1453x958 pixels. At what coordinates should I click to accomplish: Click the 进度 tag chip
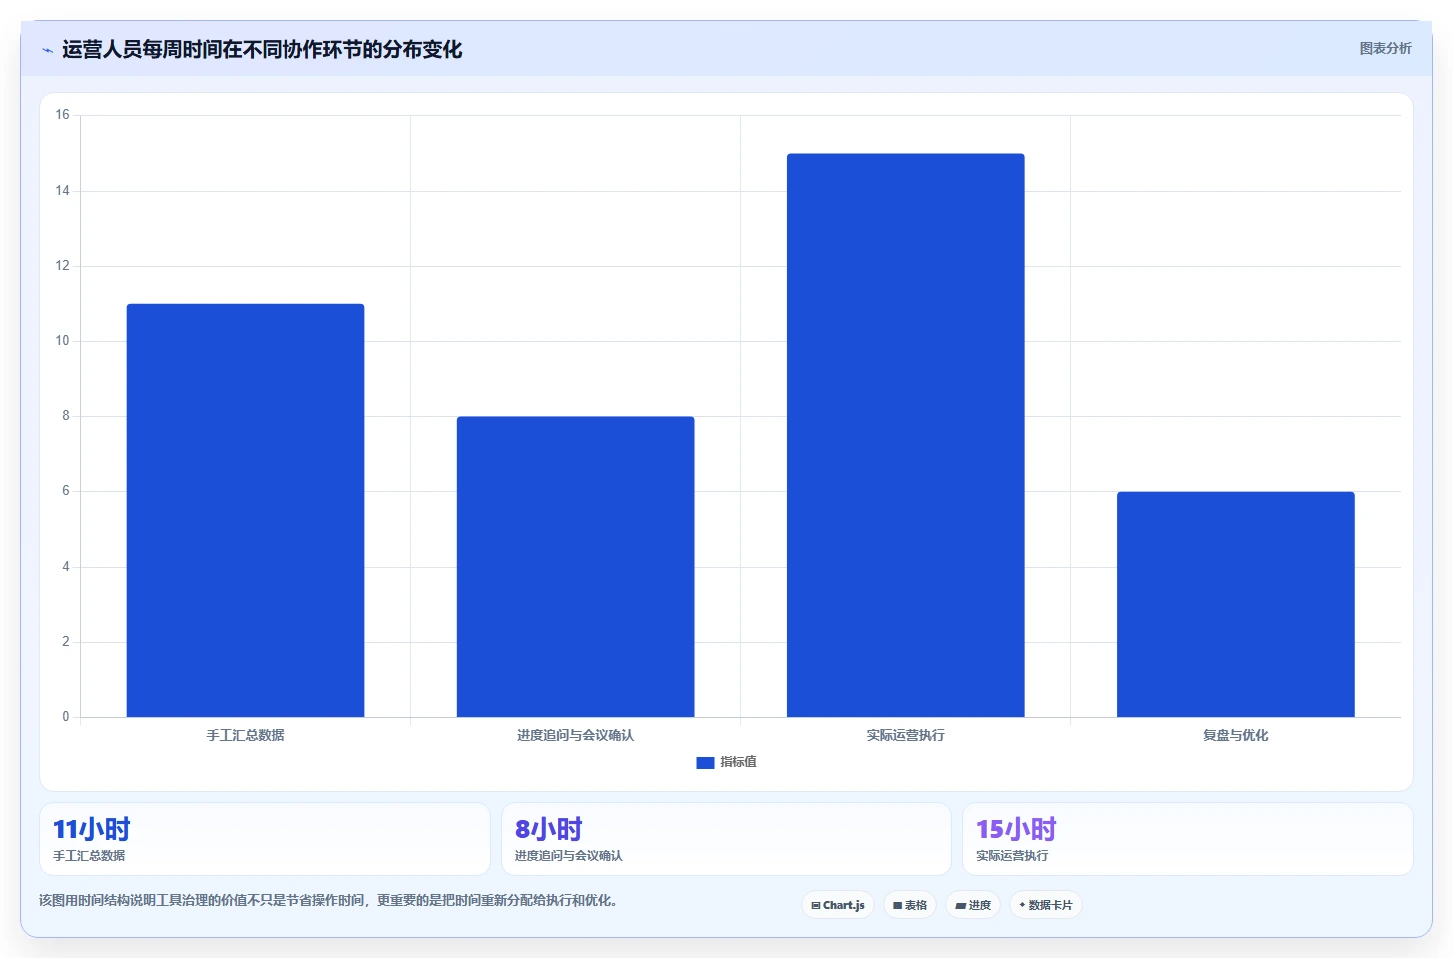(973, 905)
